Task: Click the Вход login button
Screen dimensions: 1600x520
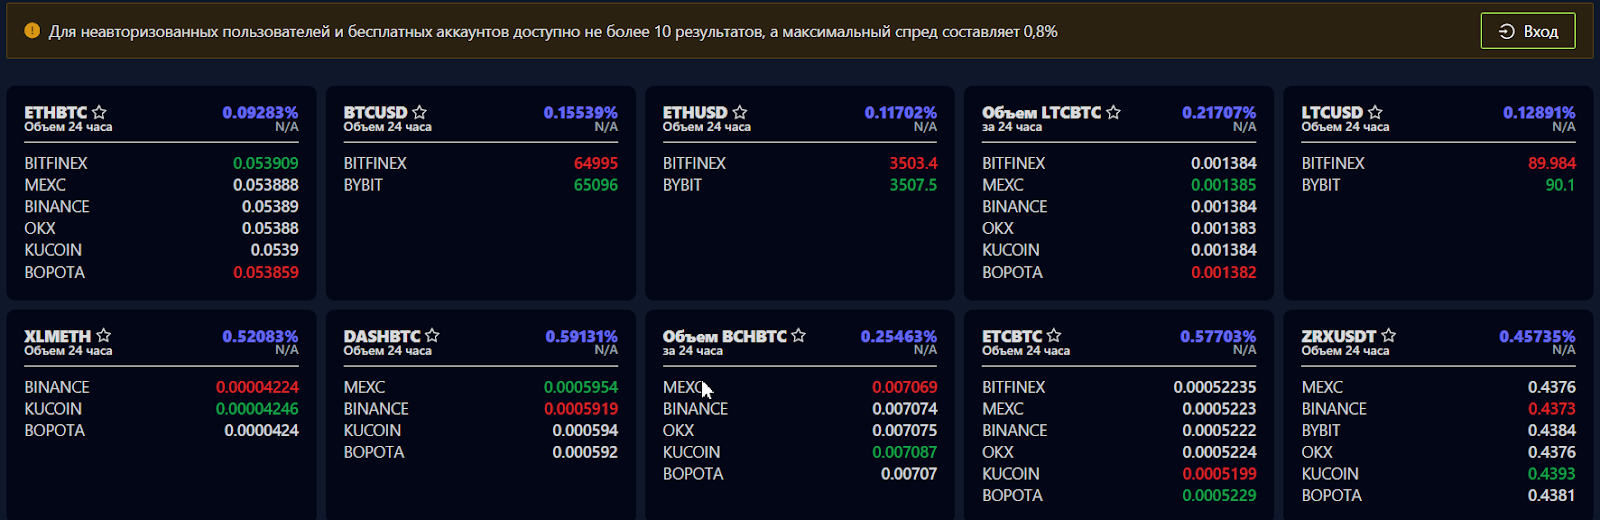Action: [x=1527, y=31]
